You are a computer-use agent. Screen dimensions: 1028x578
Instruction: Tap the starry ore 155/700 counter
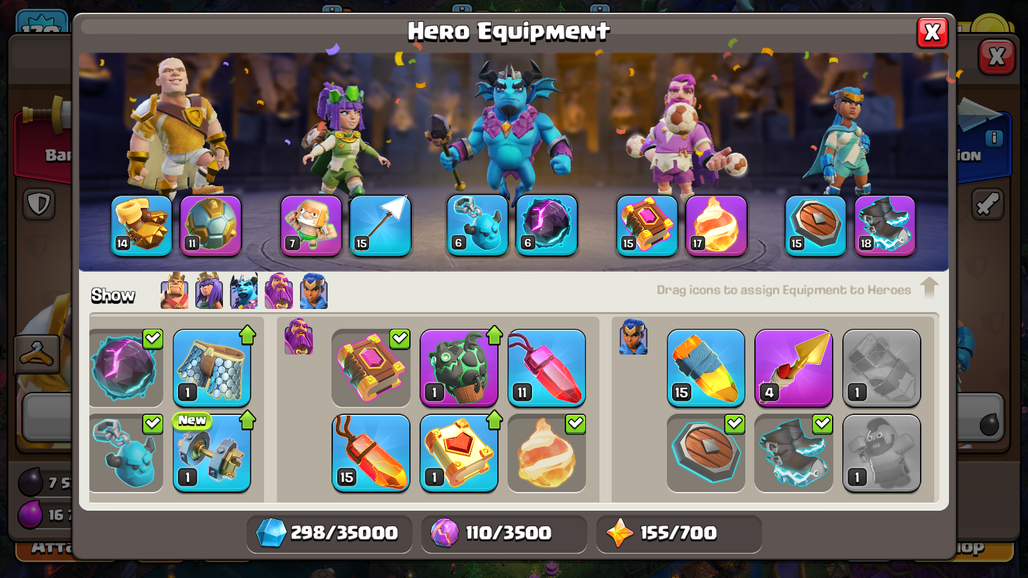point(679,533)
